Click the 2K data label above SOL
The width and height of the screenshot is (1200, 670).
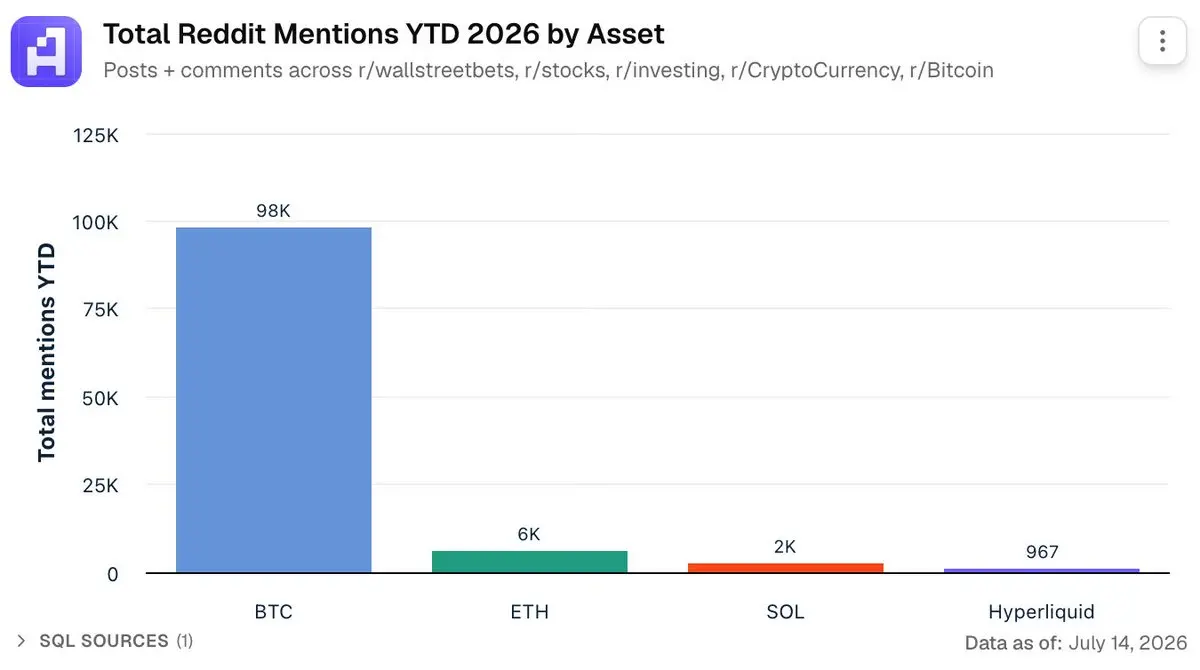pyautogui.click(x=785, y=547)
